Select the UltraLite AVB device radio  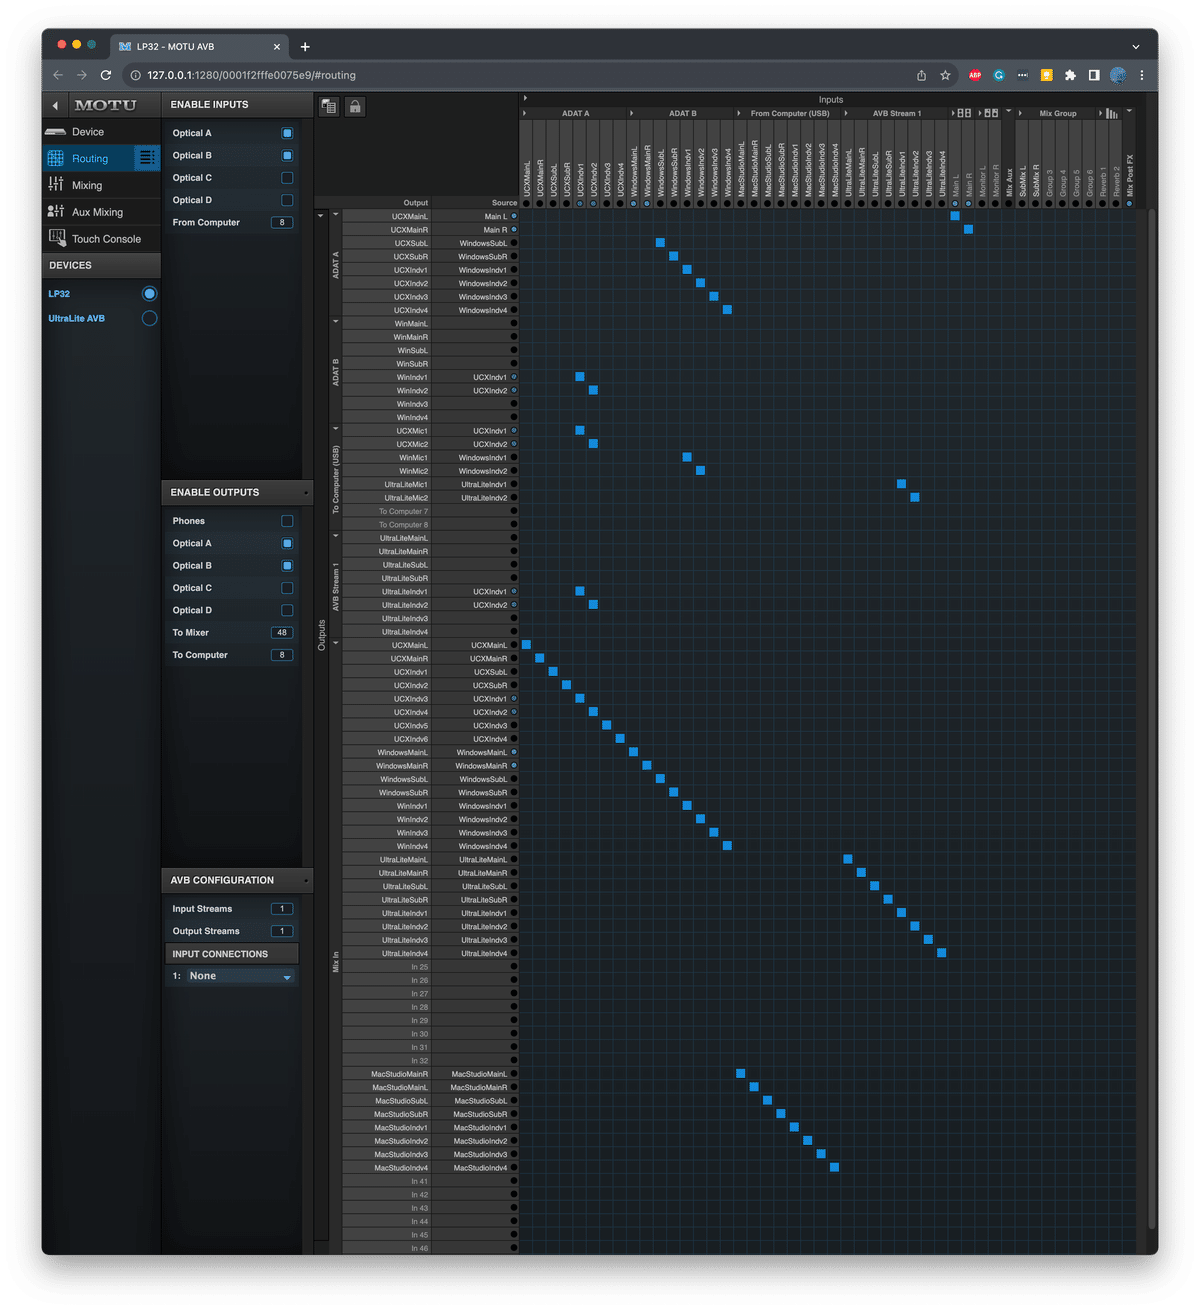[x=149, y=318]
